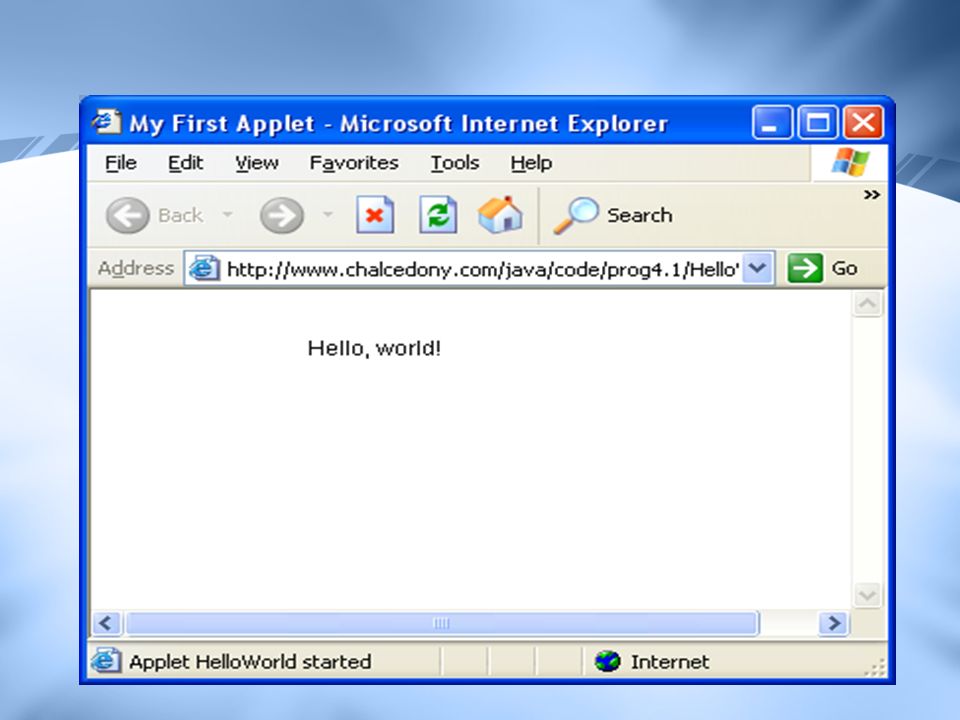Click the vertical scrollbar up arrow
The image size is (960, 720).
pyautogui.click(x=868, y=304)
